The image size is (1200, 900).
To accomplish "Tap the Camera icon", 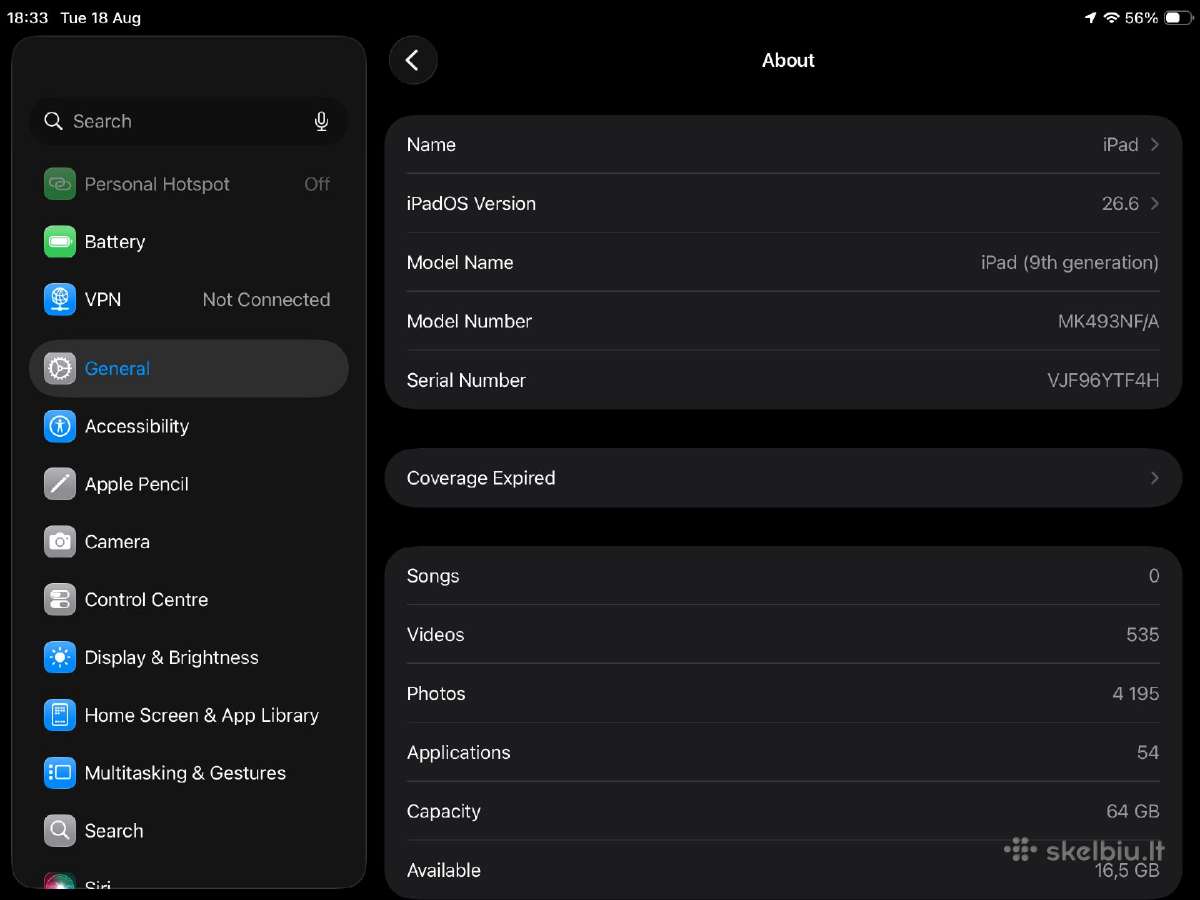I will click(x=60, y=542).
